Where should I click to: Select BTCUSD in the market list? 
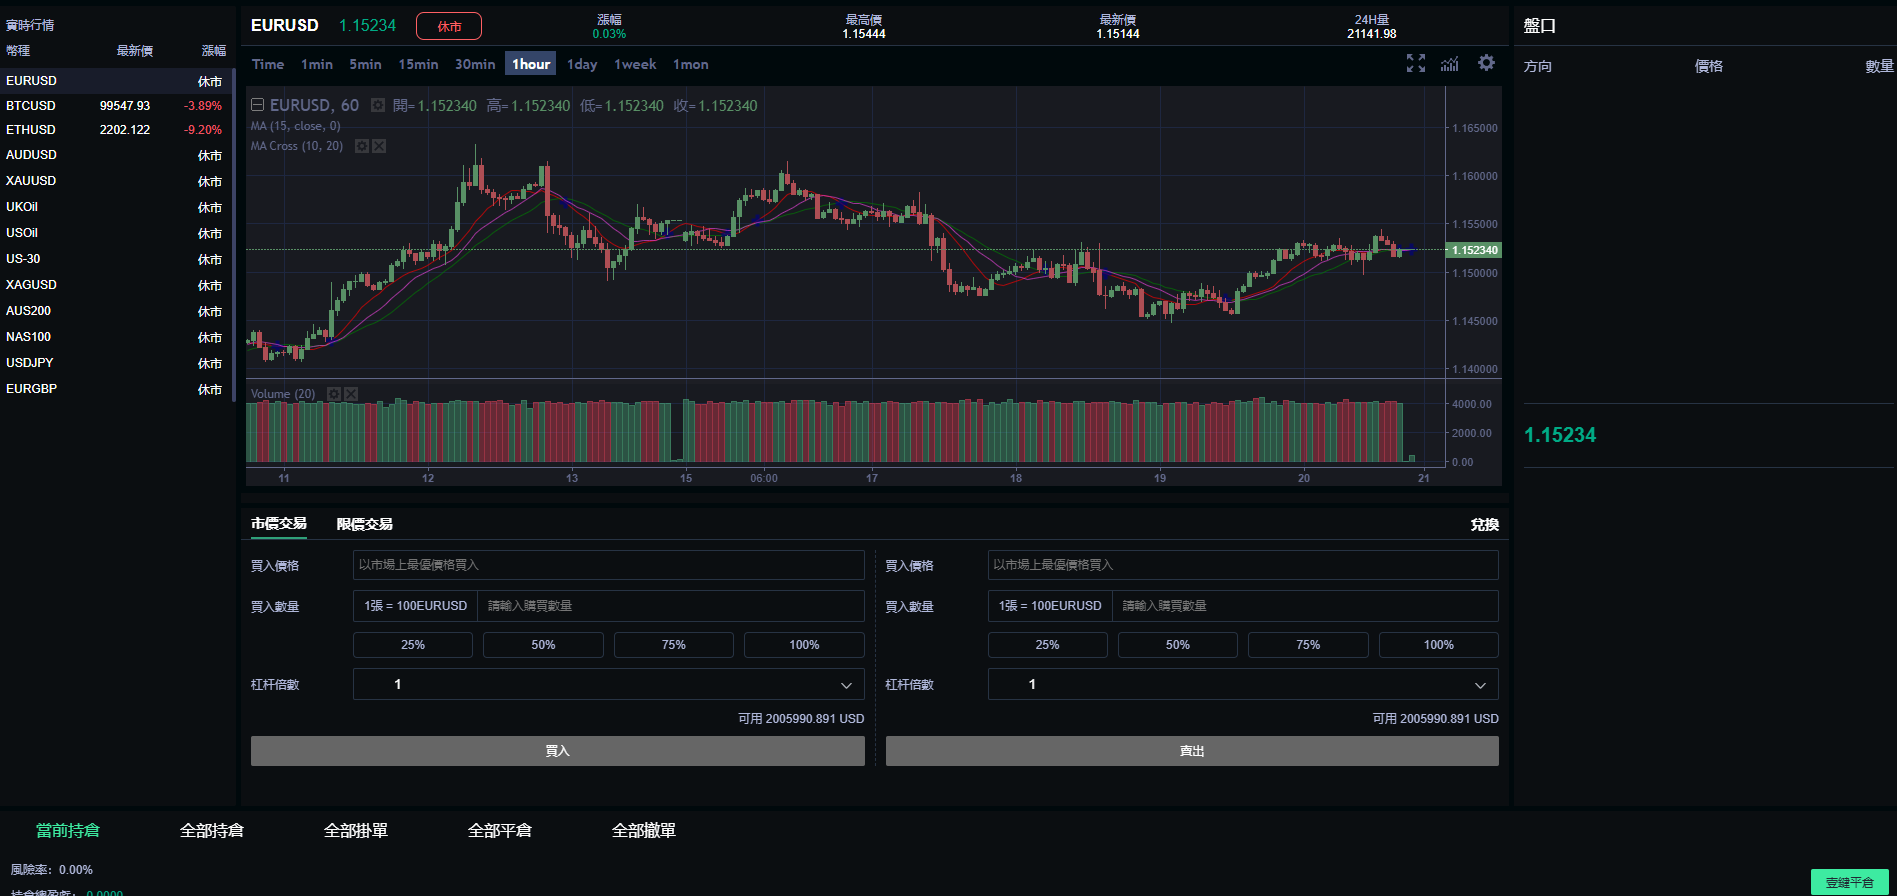click(31, 105)
